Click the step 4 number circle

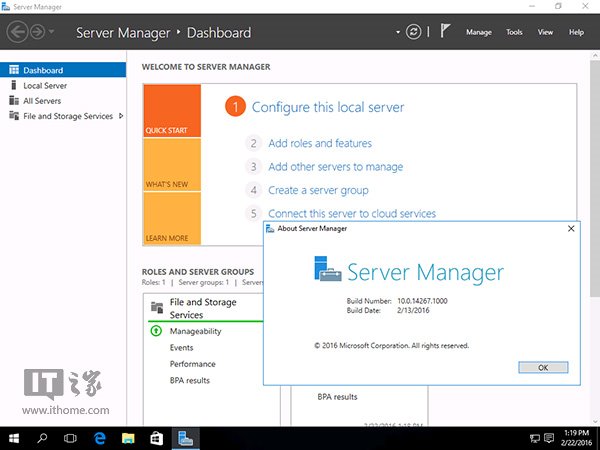click(253, 190)
